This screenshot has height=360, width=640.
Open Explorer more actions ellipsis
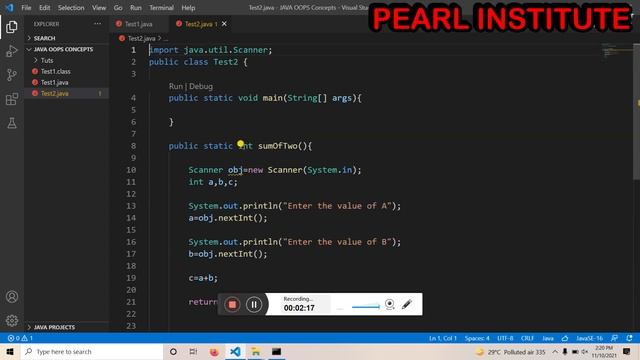tap(98, 24)
